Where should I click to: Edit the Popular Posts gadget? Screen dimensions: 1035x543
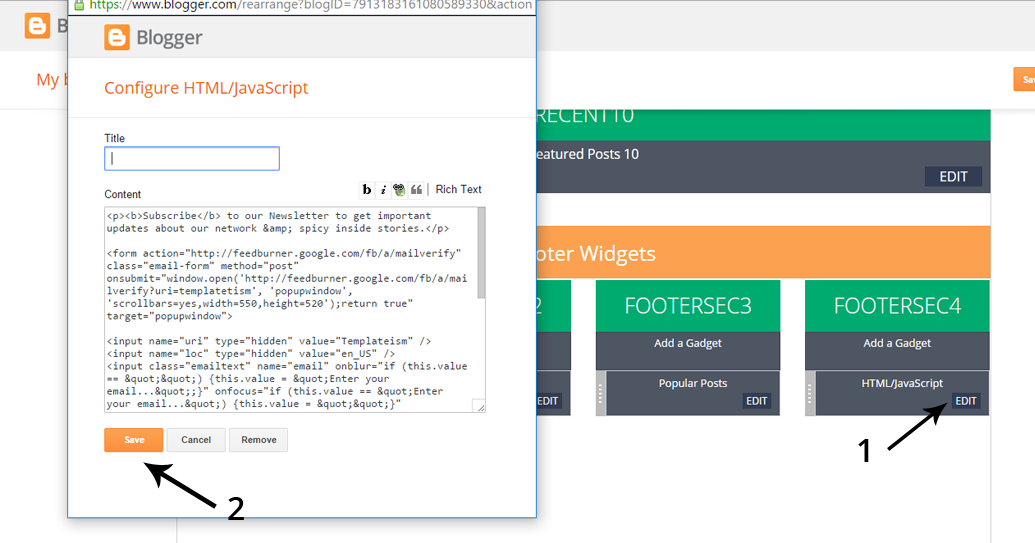pyautogui.click(x=756, y=401)
